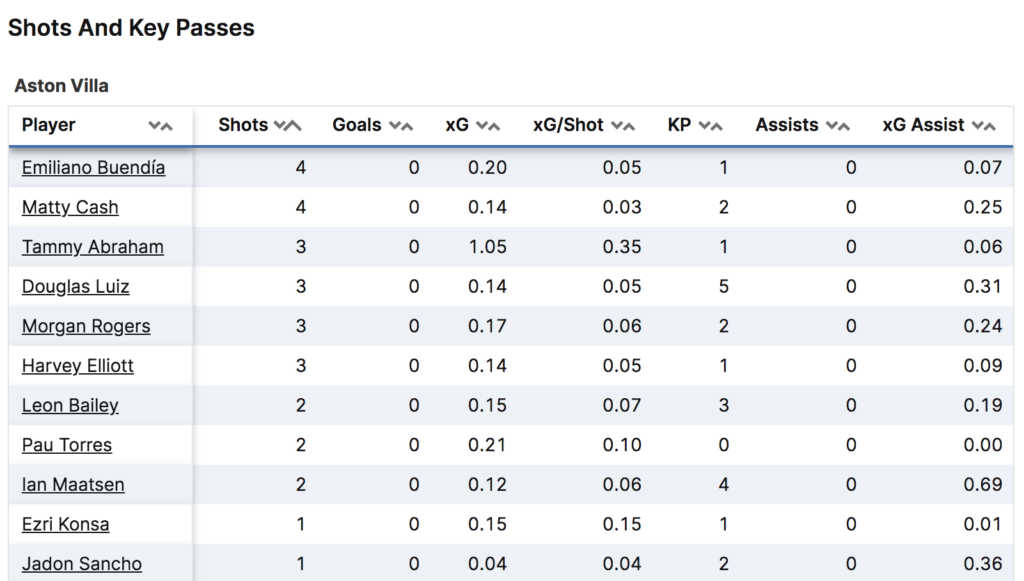Viewport: 1024px width, 581px height.
Task: Sort by xG/Shot arrow icon
Action: tap(623, 126)
